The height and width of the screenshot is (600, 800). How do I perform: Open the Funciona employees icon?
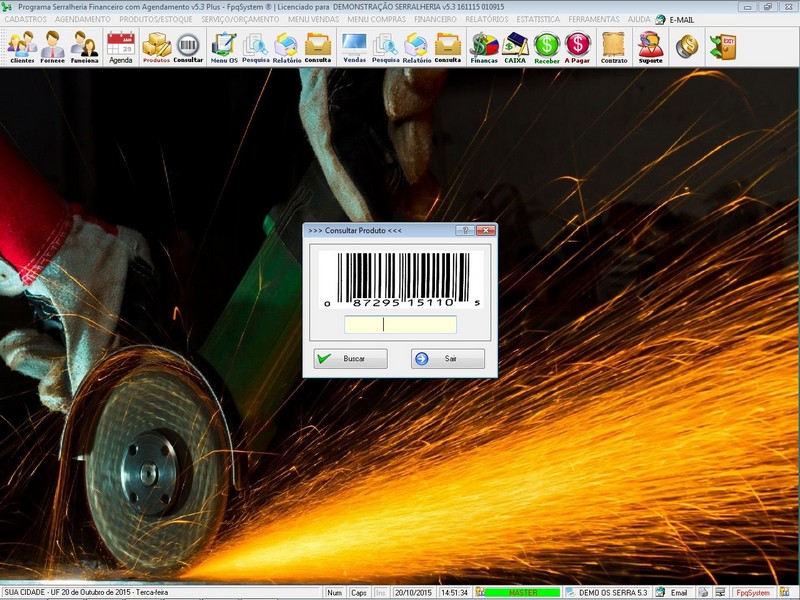(x=84, y=47)
